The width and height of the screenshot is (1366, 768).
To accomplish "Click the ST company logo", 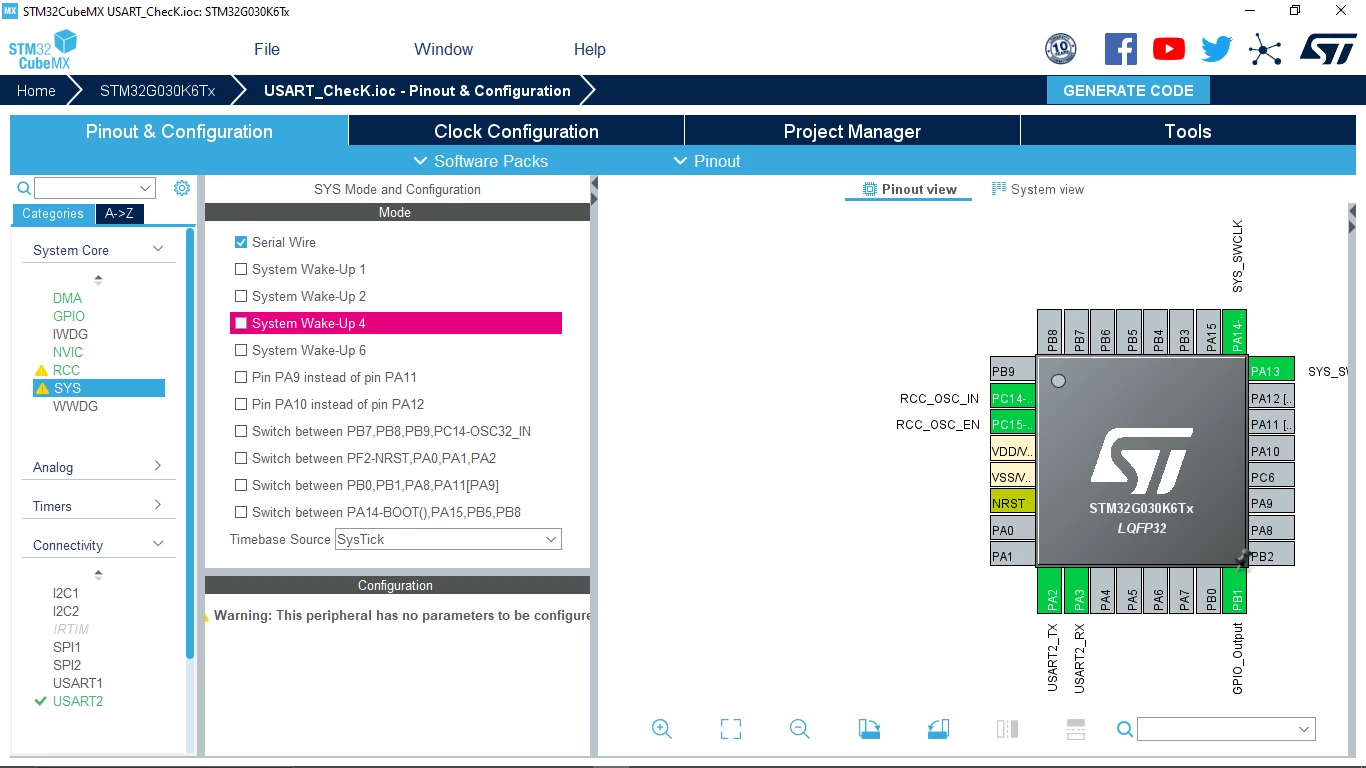I will (x=1328, y=49).
